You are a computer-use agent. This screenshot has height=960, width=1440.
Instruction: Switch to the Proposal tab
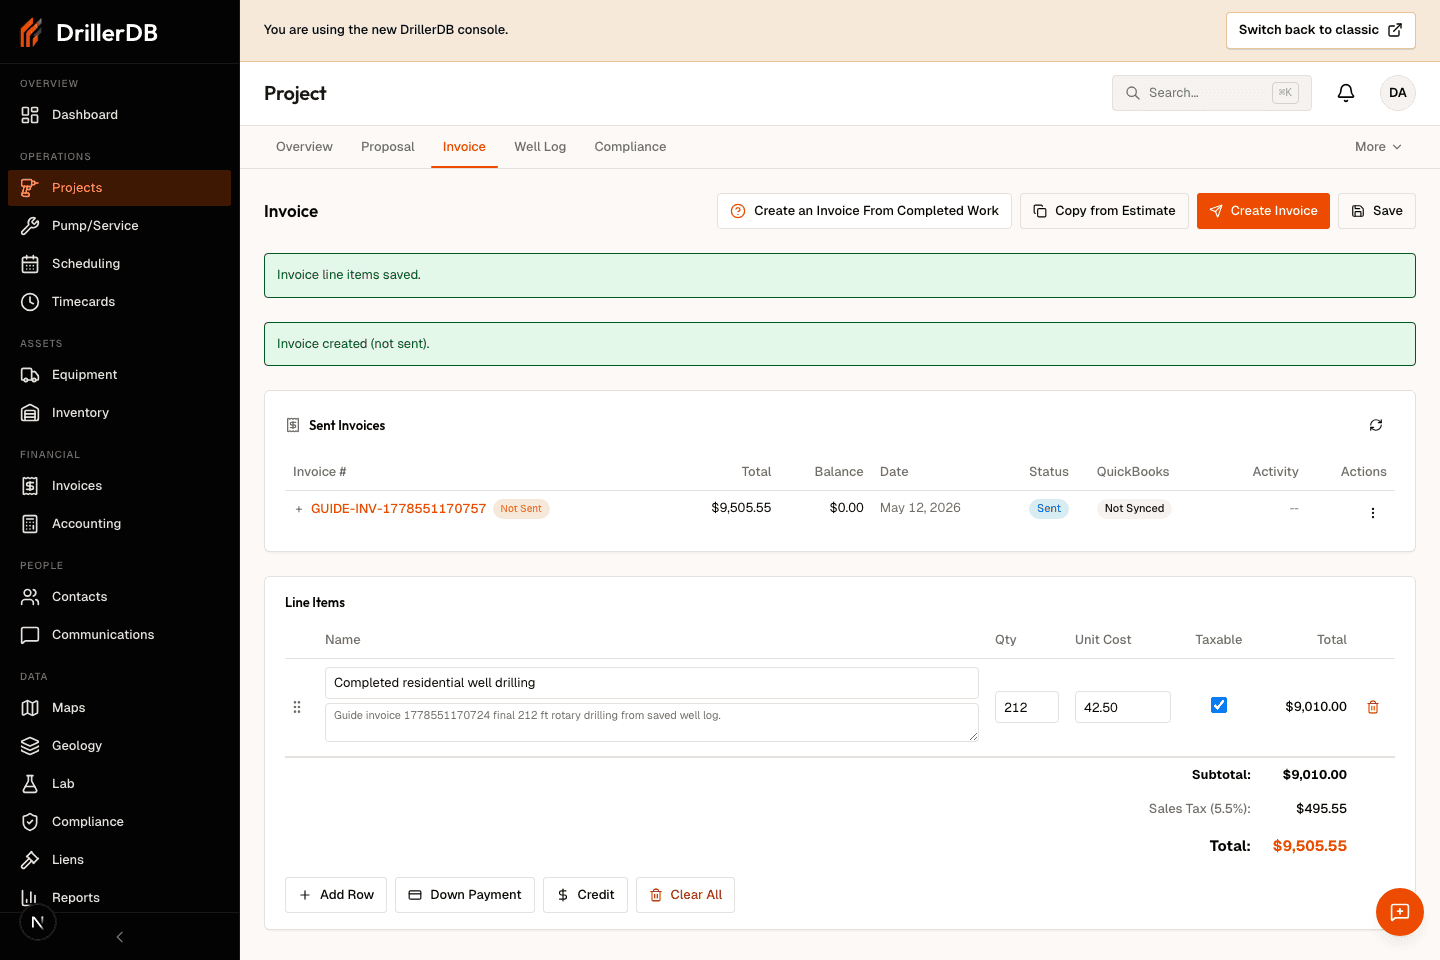tap(388, 147)
